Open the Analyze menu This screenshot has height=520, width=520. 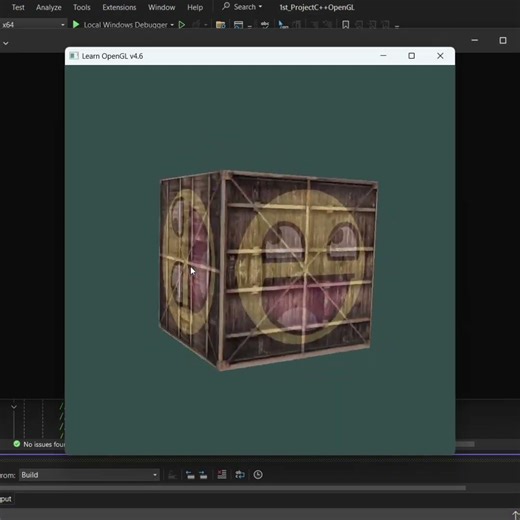[49, 7]
